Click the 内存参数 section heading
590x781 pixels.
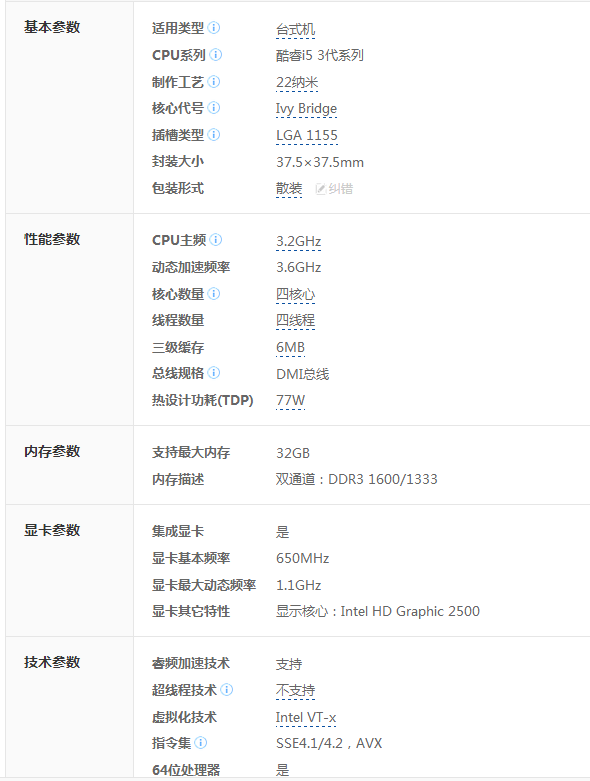pyautogui.click(x=52, y=452)
